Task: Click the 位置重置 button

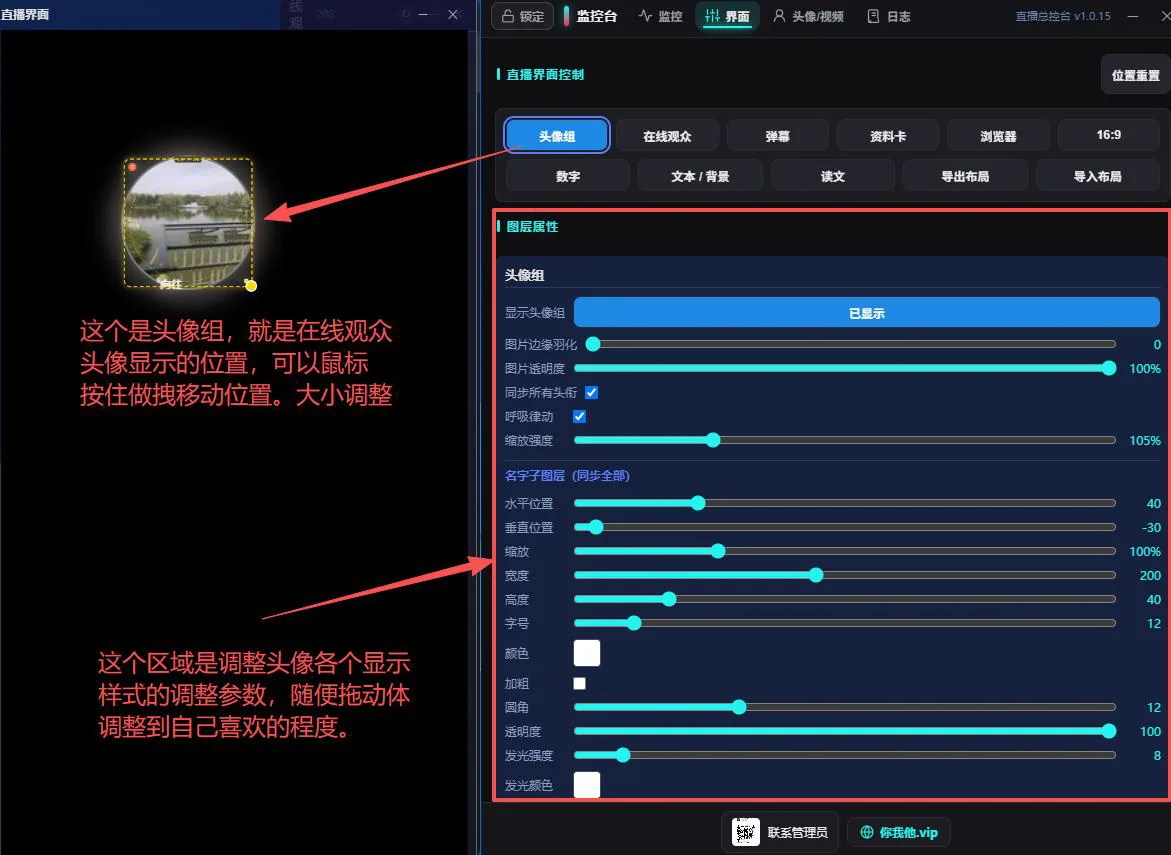Action: (x=1135, y=75)
